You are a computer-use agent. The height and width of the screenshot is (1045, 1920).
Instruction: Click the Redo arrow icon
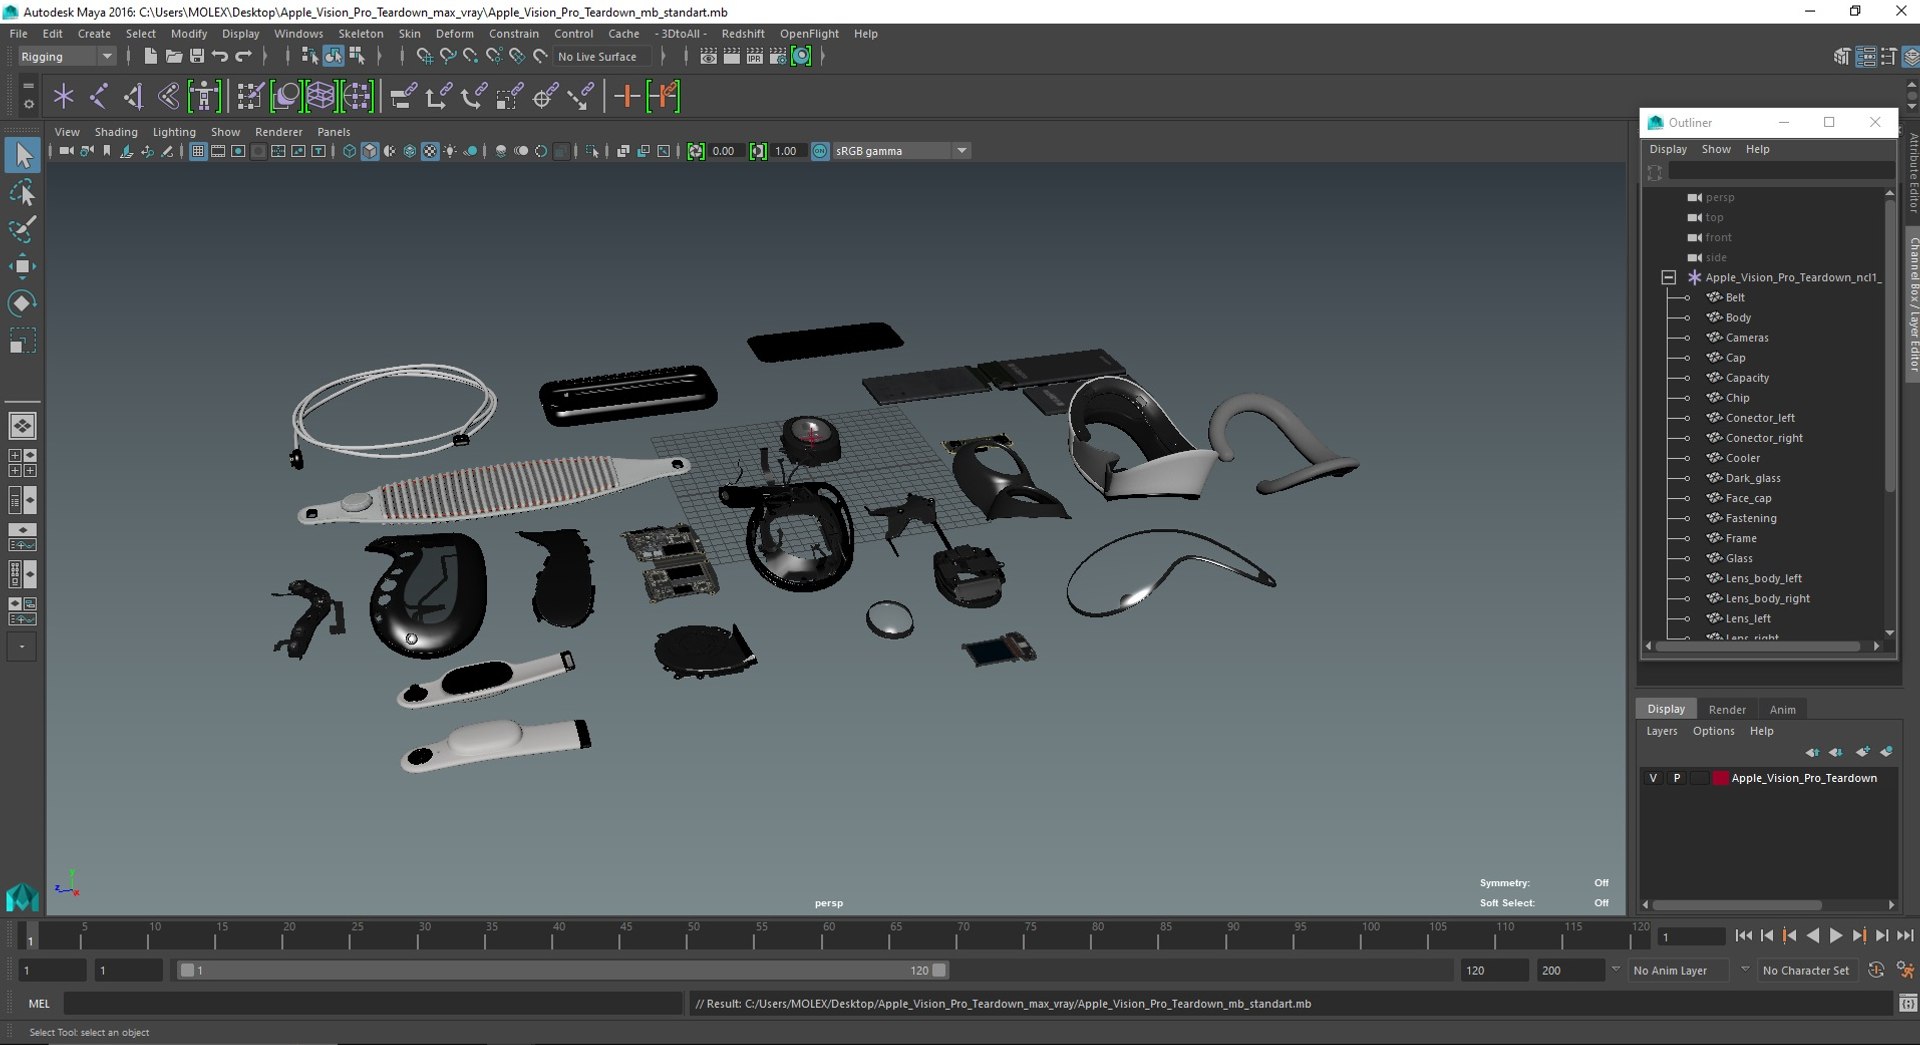pyautogui.click(x=243, y=57)
